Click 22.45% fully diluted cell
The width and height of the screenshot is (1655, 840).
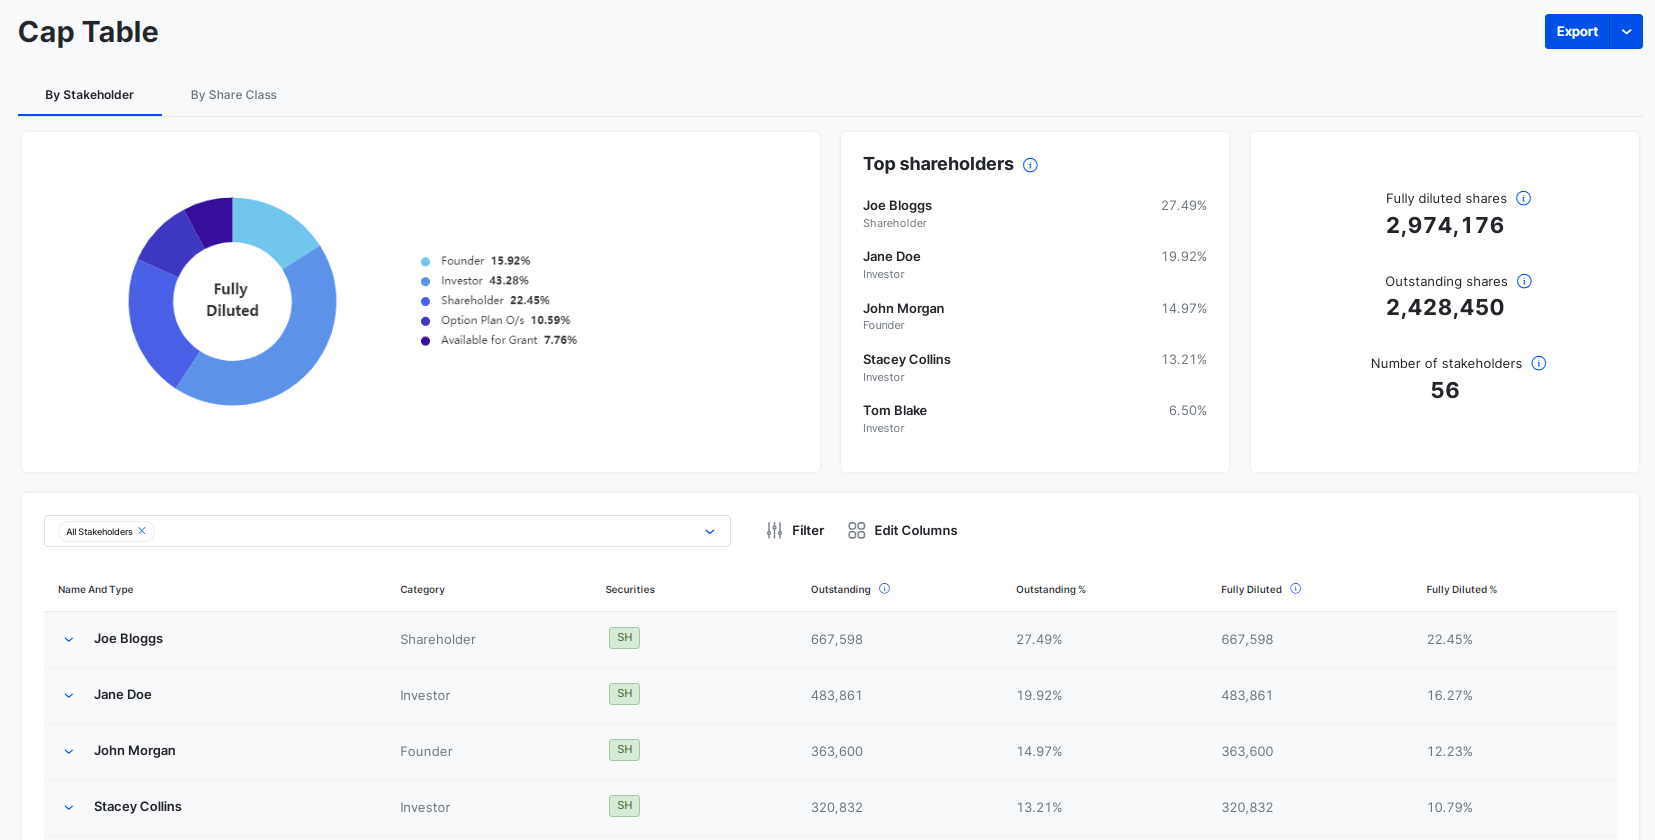click(1450, 640)
